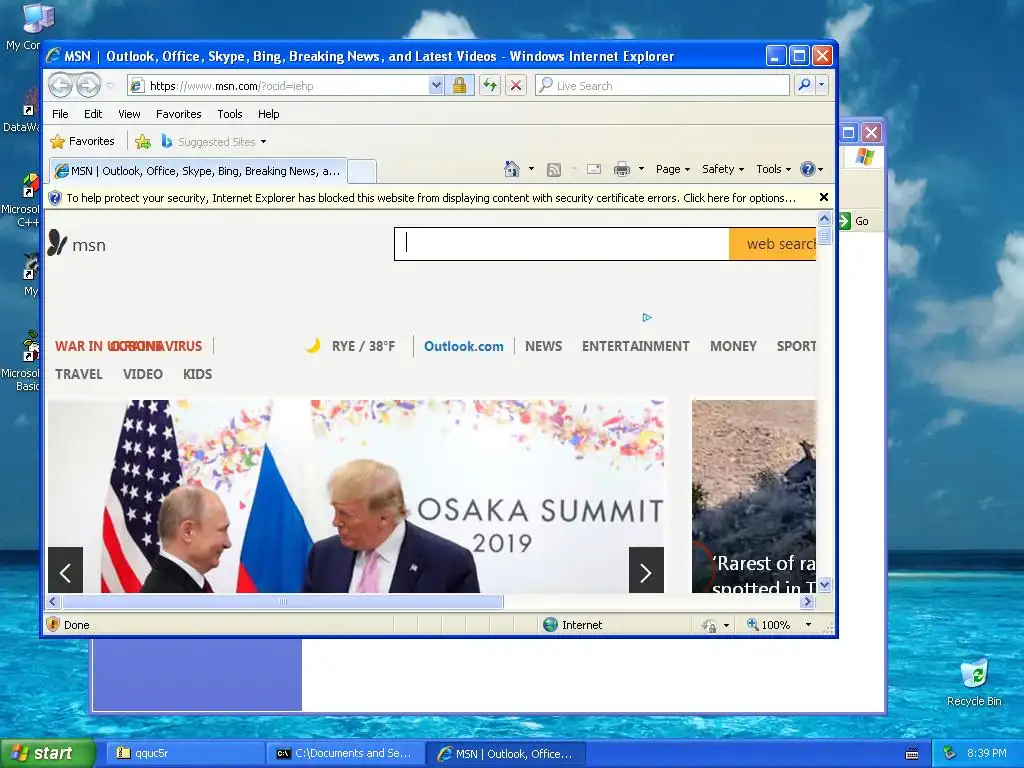The width and height of the screenshot is (1024, 768).
Task: Click the vertical scrollbar up arrow
Action: coord(824,219)
